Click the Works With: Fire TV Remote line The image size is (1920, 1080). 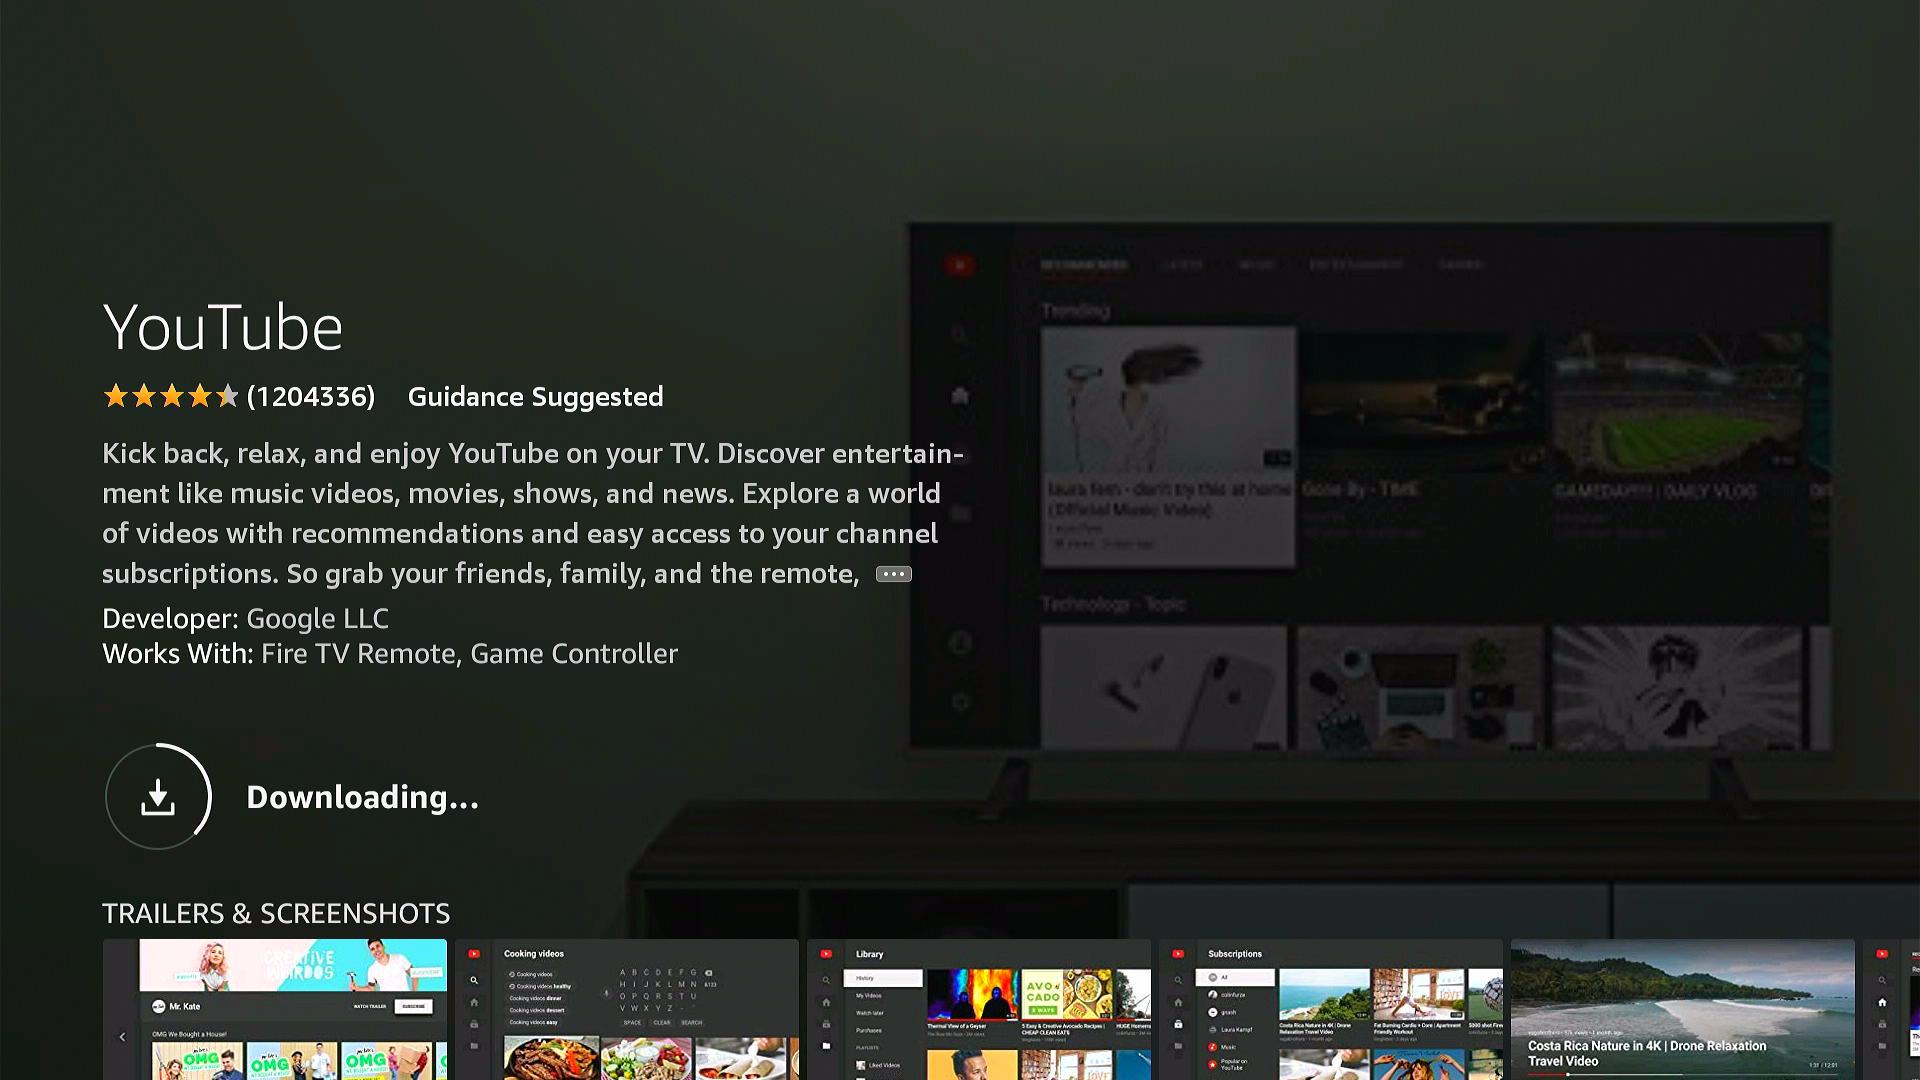[x=390, y=653]
